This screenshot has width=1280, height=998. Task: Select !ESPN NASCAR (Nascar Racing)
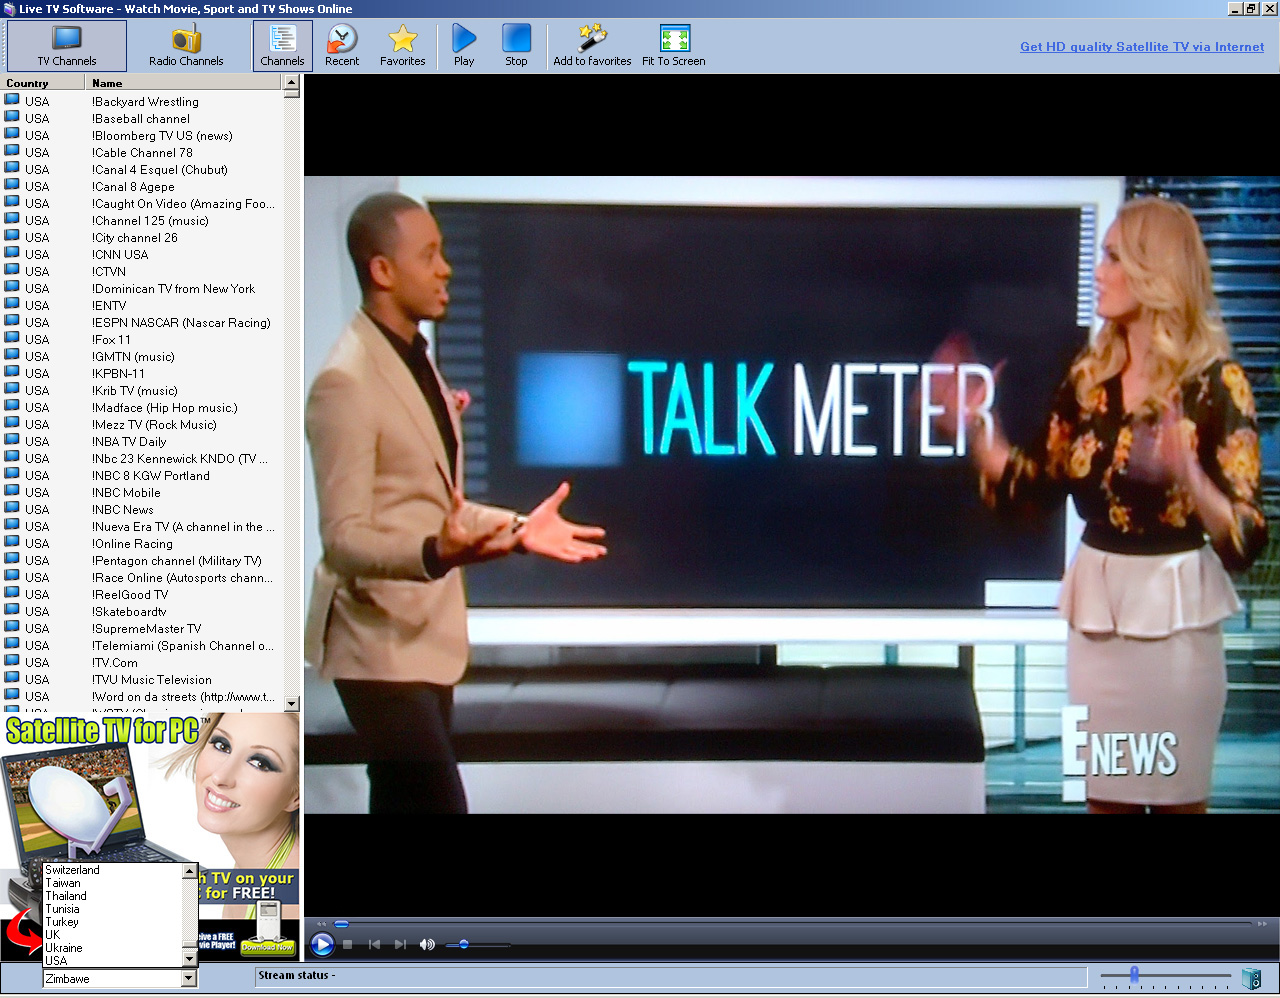click(x=181, y=323)
